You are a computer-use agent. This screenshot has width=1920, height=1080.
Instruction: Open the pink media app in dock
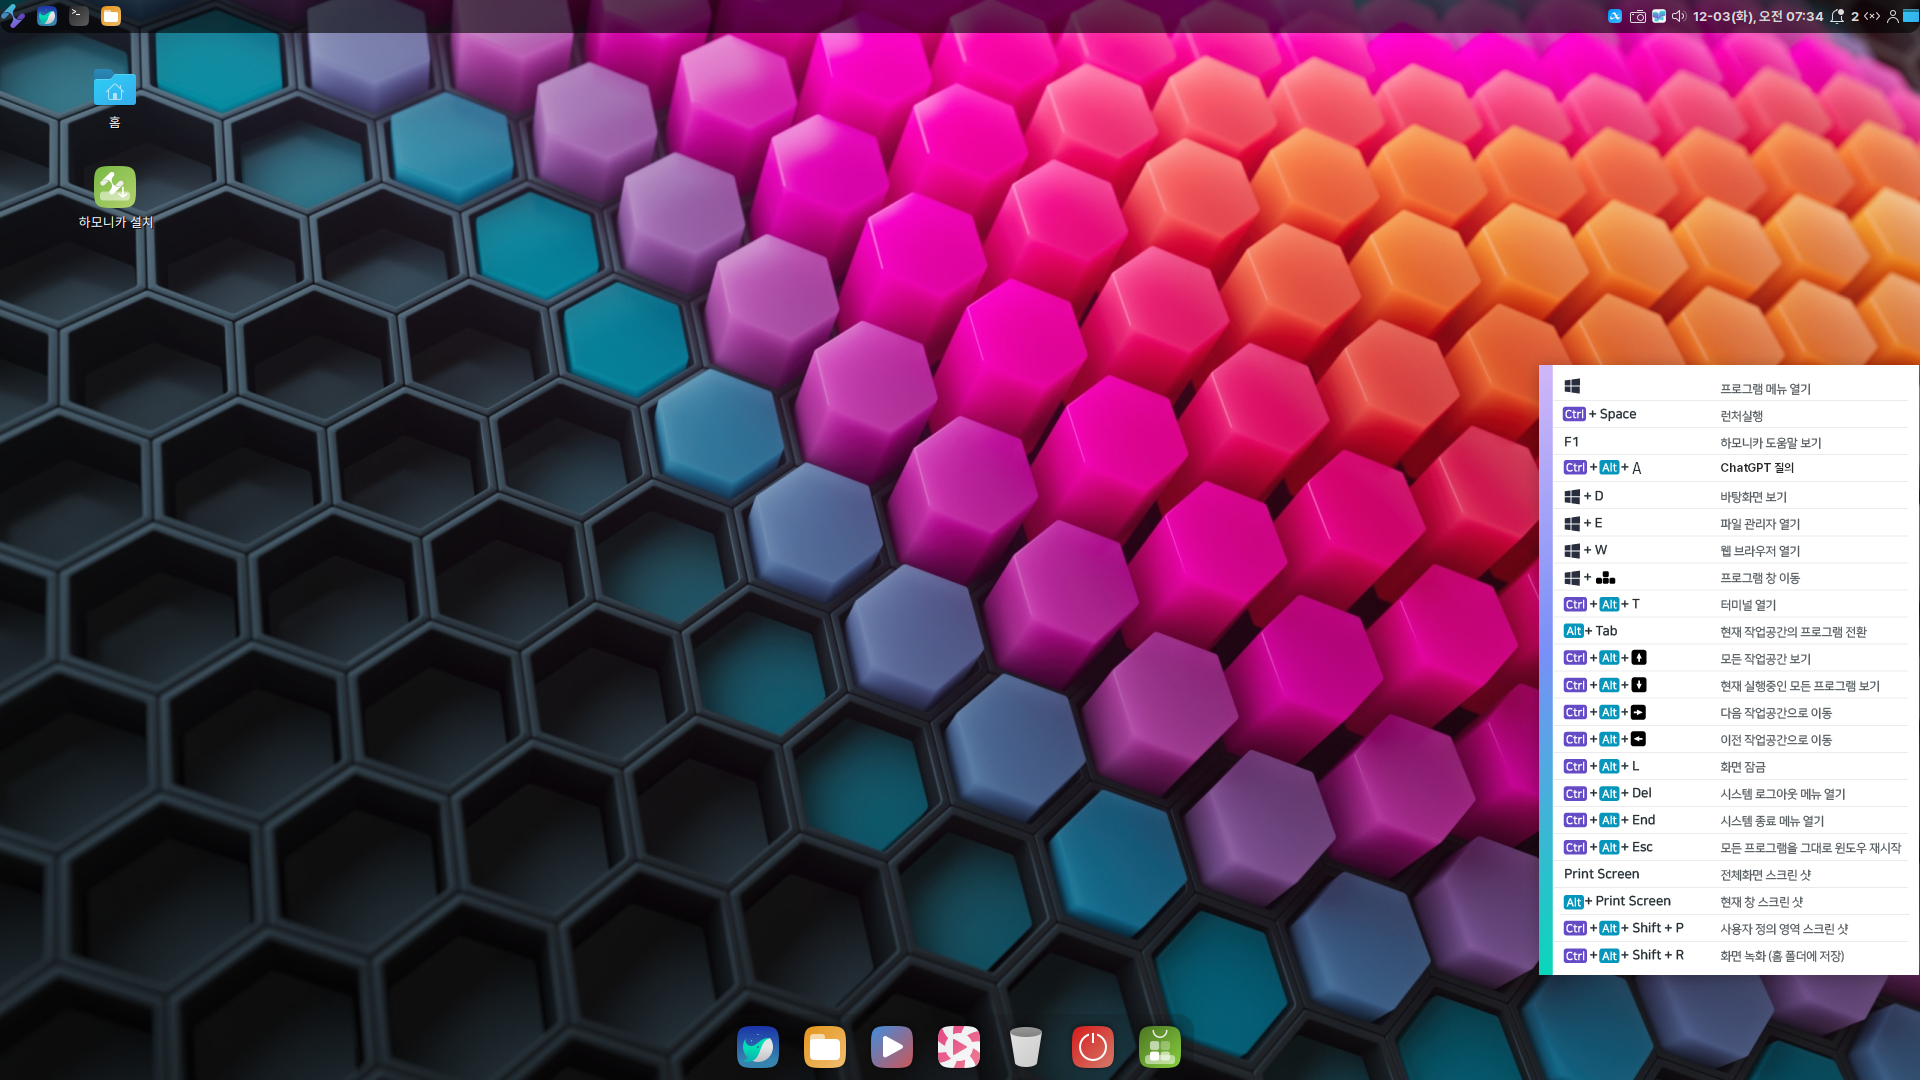pyautogui.click(x=959, y=1047)
